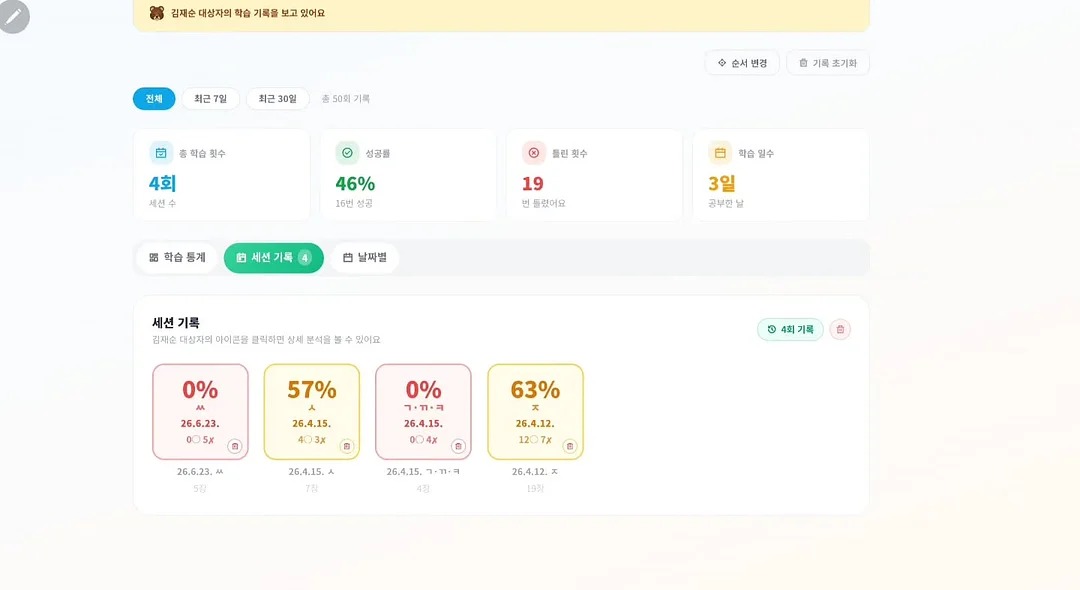Click the 4회 기록 history button
The width and height of the screenshot is (1080, 590).
coord(790,329)
